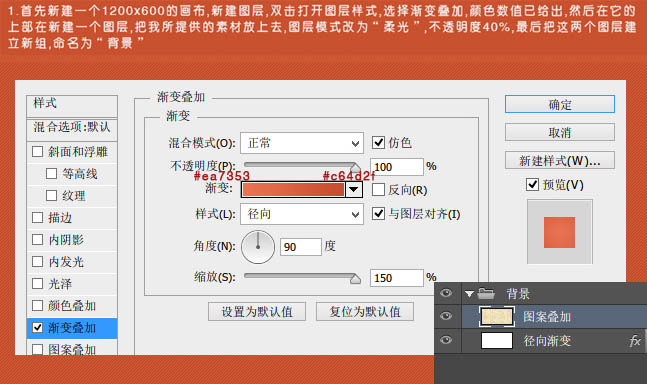Hide the 图案叠加 layer

pos(446,316)
